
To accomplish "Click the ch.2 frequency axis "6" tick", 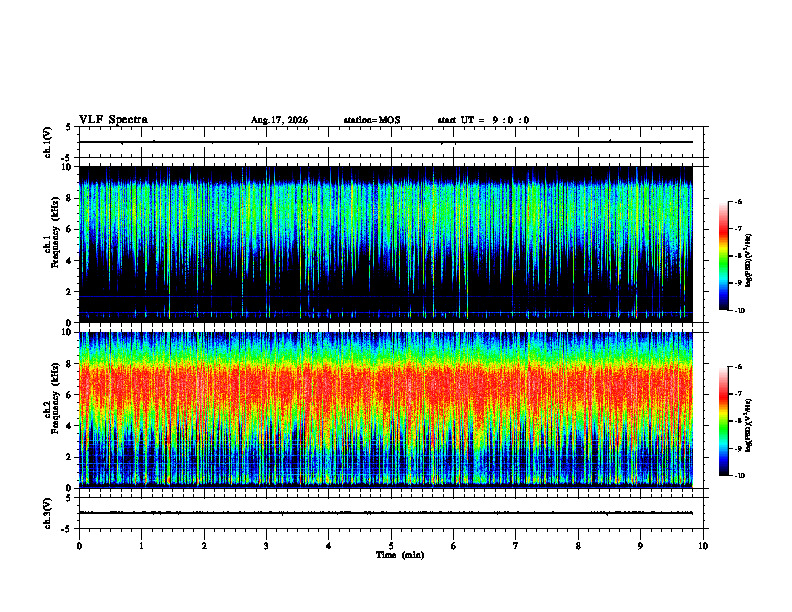I will (x=70, y=395).
